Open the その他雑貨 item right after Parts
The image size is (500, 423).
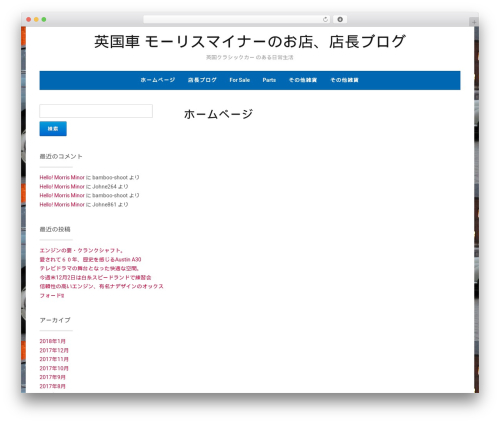(303, 80)
